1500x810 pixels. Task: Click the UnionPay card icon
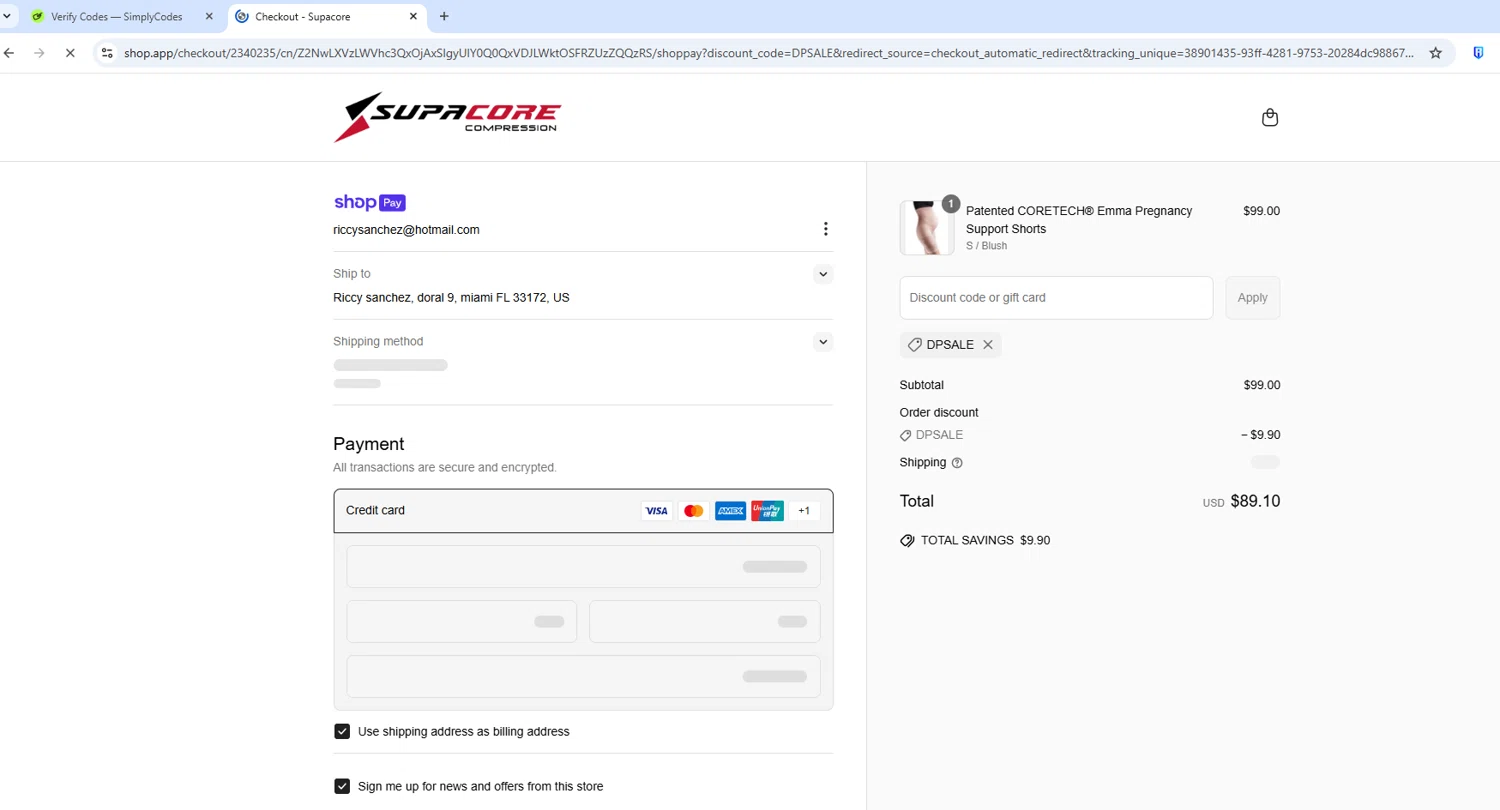[767, 511]
